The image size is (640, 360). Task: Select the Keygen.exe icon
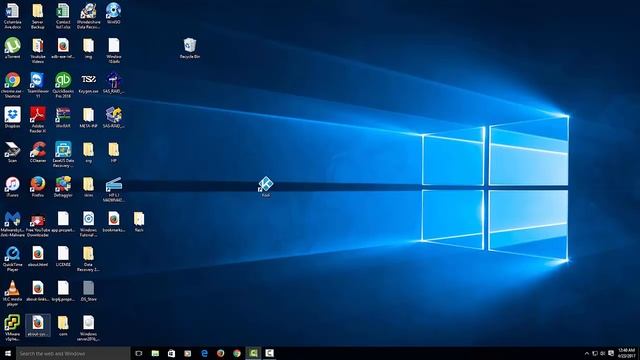(x=89, y=83)
